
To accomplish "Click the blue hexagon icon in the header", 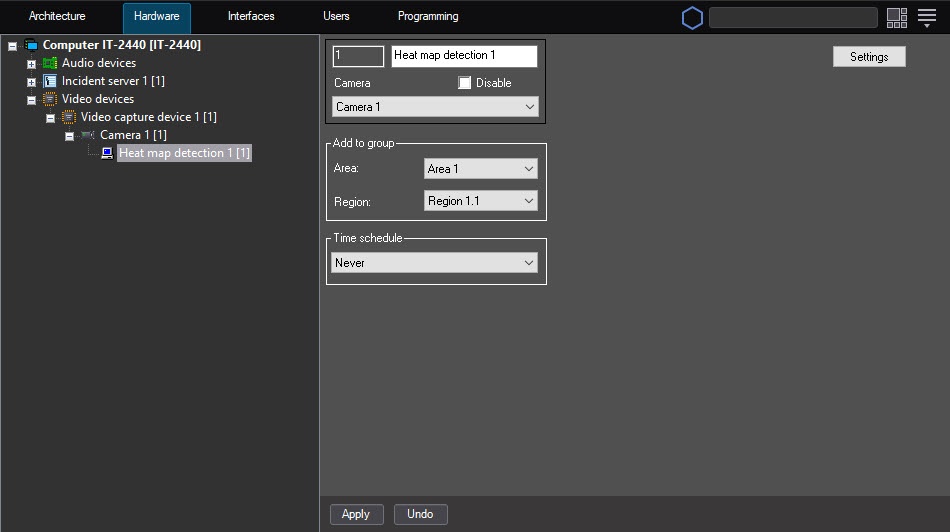I will click(x=692, y=18).
